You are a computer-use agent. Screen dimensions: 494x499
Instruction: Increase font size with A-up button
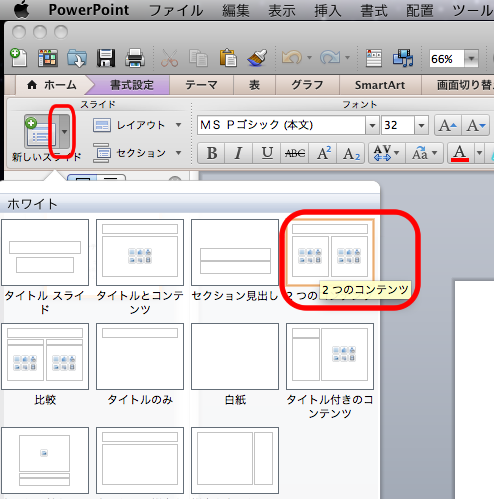tap(448, 126)
